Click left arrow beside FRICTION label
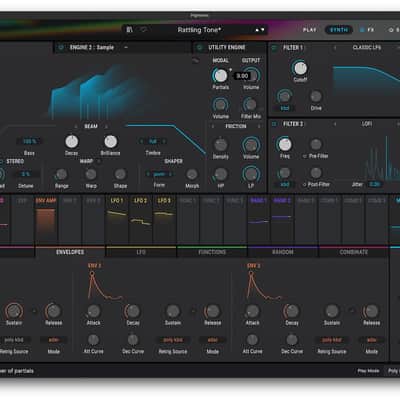Viewport: 400px width, 400px height. pyautogui.click(x=213, y=126)
